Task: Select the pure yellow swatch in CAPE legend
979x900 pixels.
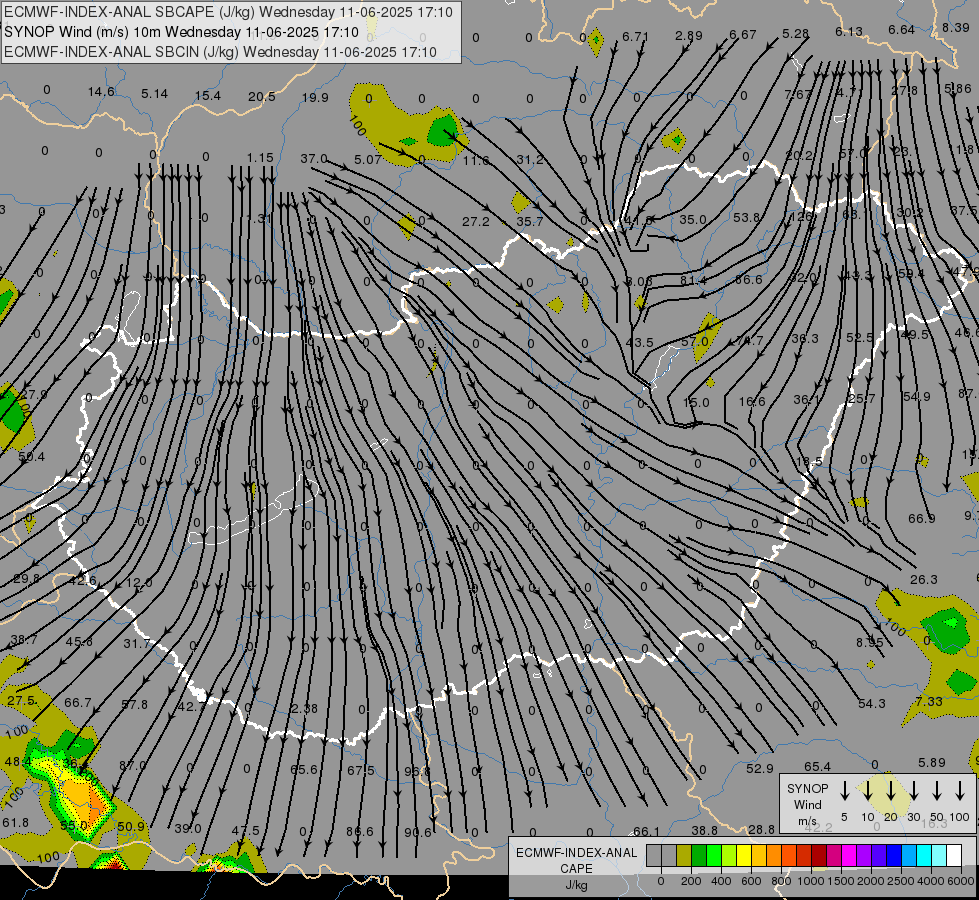Action: 744,856
